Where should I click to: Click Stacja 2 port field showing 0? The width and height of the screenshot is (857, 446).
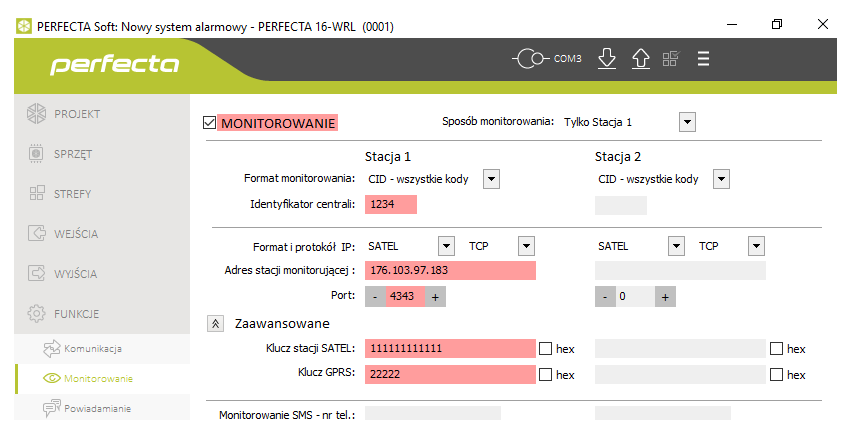click(x=635, y=297)
